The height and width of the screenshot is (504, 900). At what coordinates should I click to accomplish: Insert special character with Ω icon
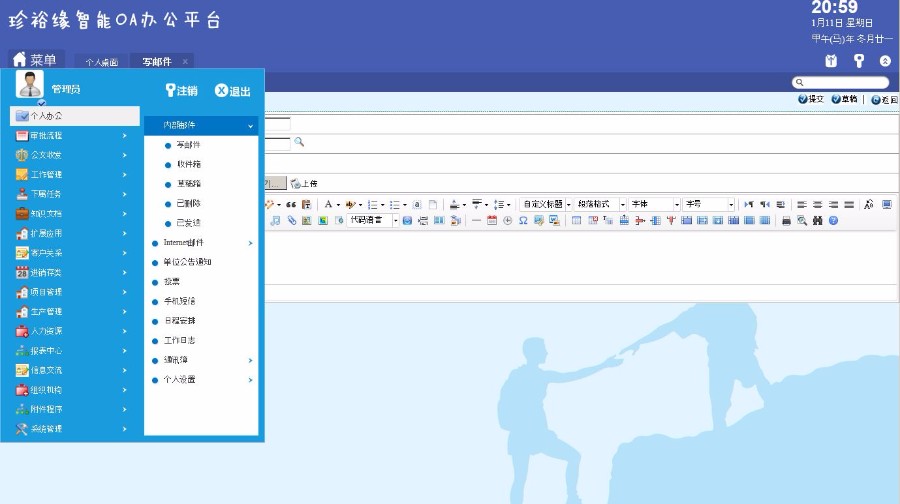tap(523, 220)
